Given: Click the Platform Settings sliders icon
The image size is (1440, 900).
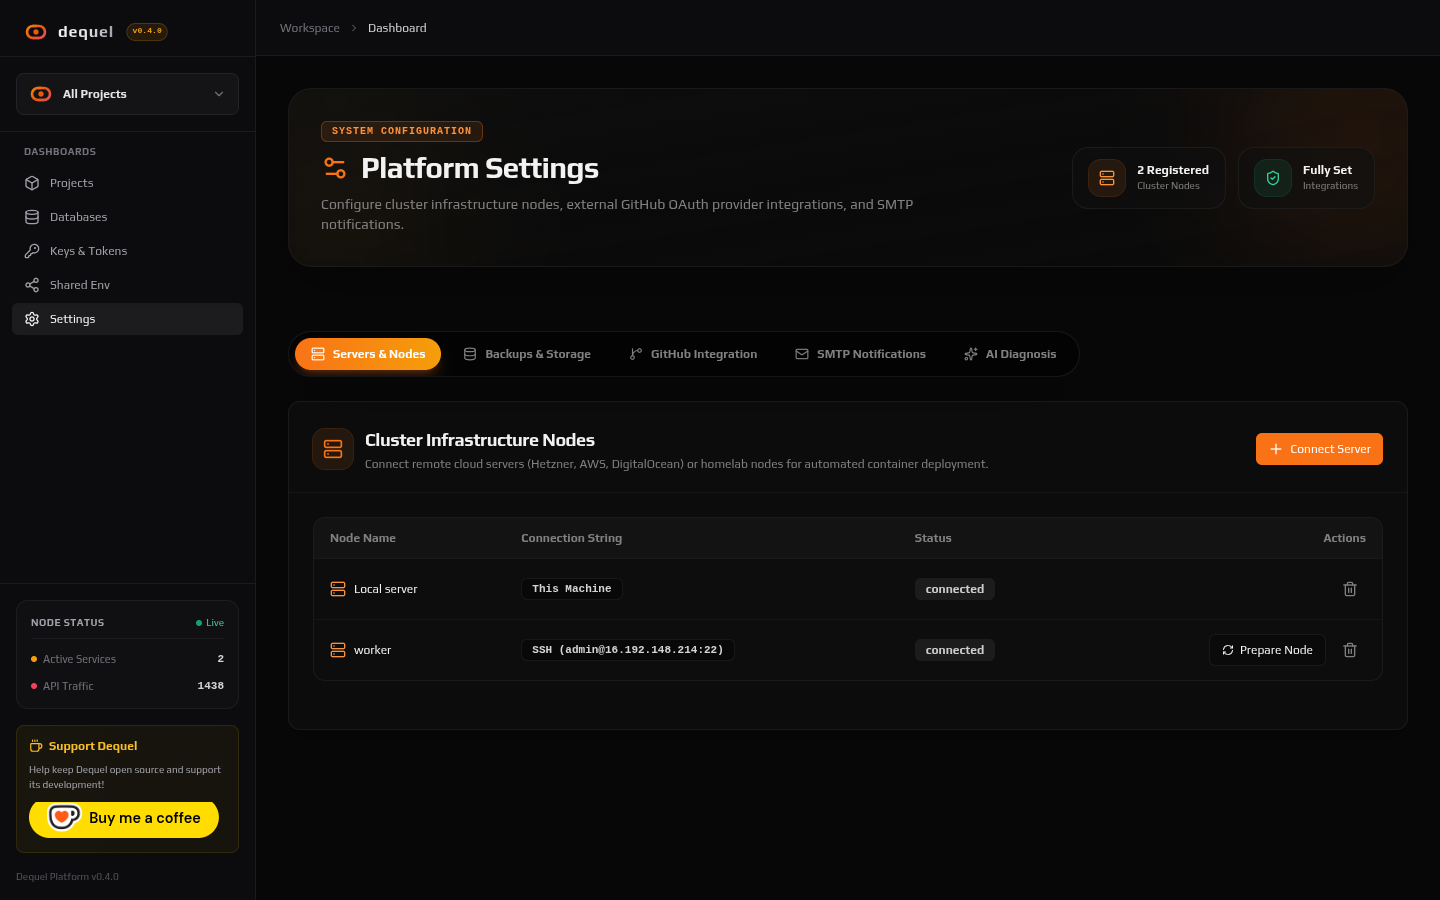Looking at the screenshot, I should click(x=335, y=168).
